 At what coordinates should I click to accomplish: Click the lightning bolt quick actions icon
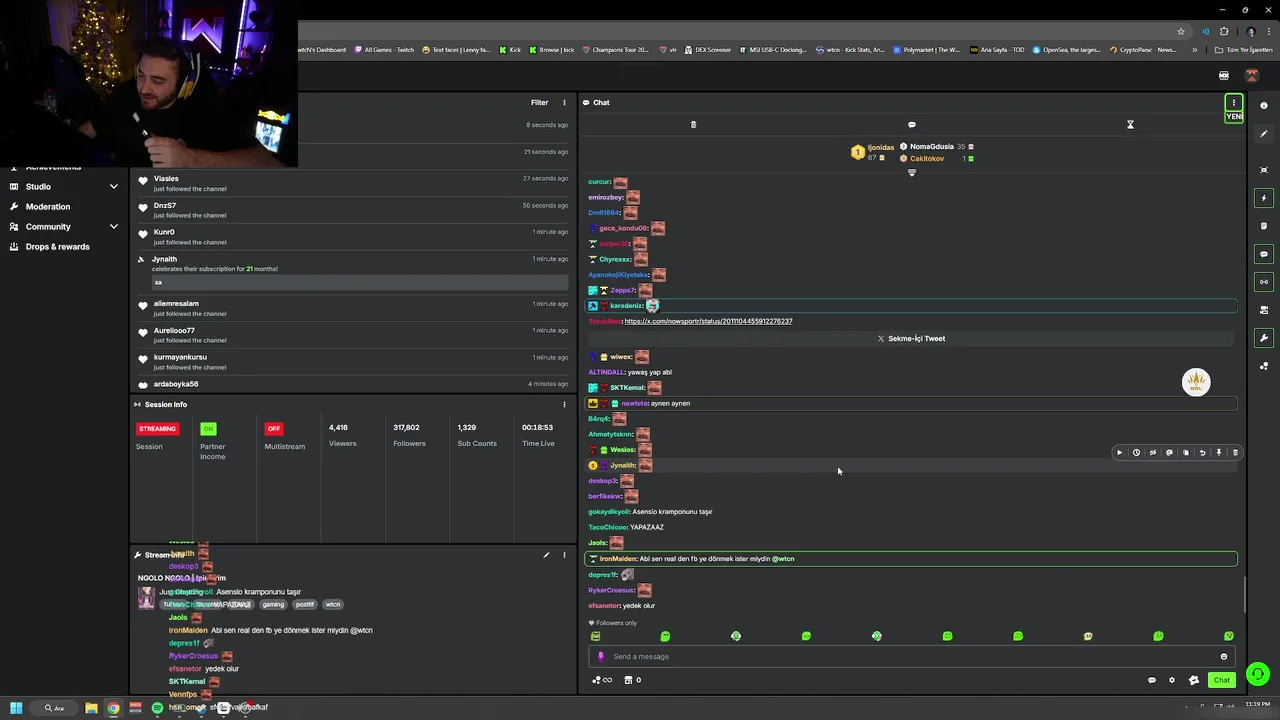point(1264,198)
